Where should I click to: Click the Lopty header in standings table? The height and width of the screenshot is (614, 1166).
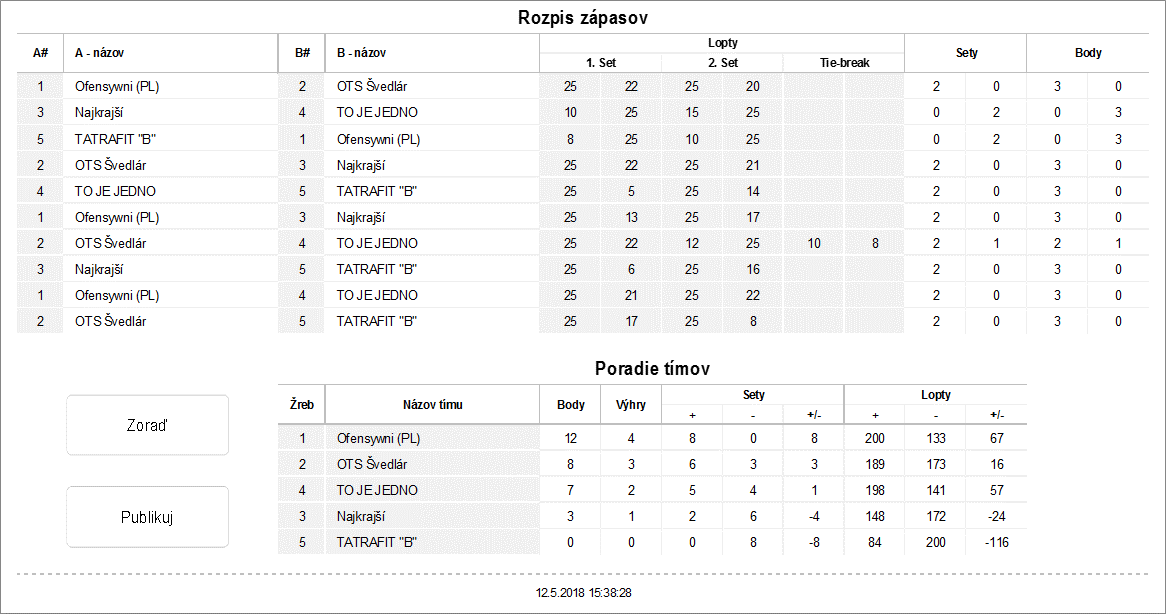tap(935, 395)
